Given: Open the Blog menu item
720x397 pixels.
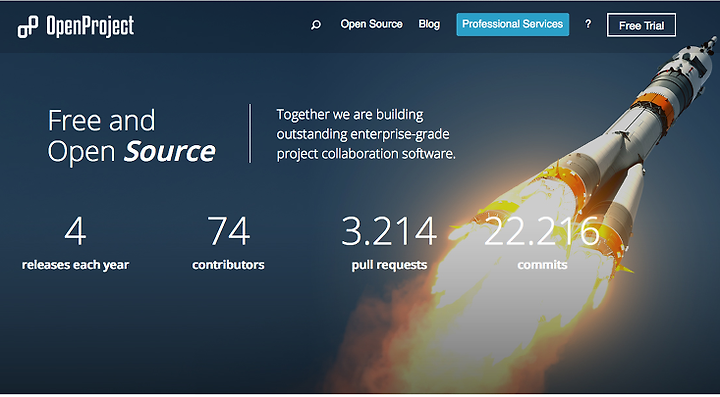Looking at the screenshot, I should pyautogui.click(x=429, y=24).
